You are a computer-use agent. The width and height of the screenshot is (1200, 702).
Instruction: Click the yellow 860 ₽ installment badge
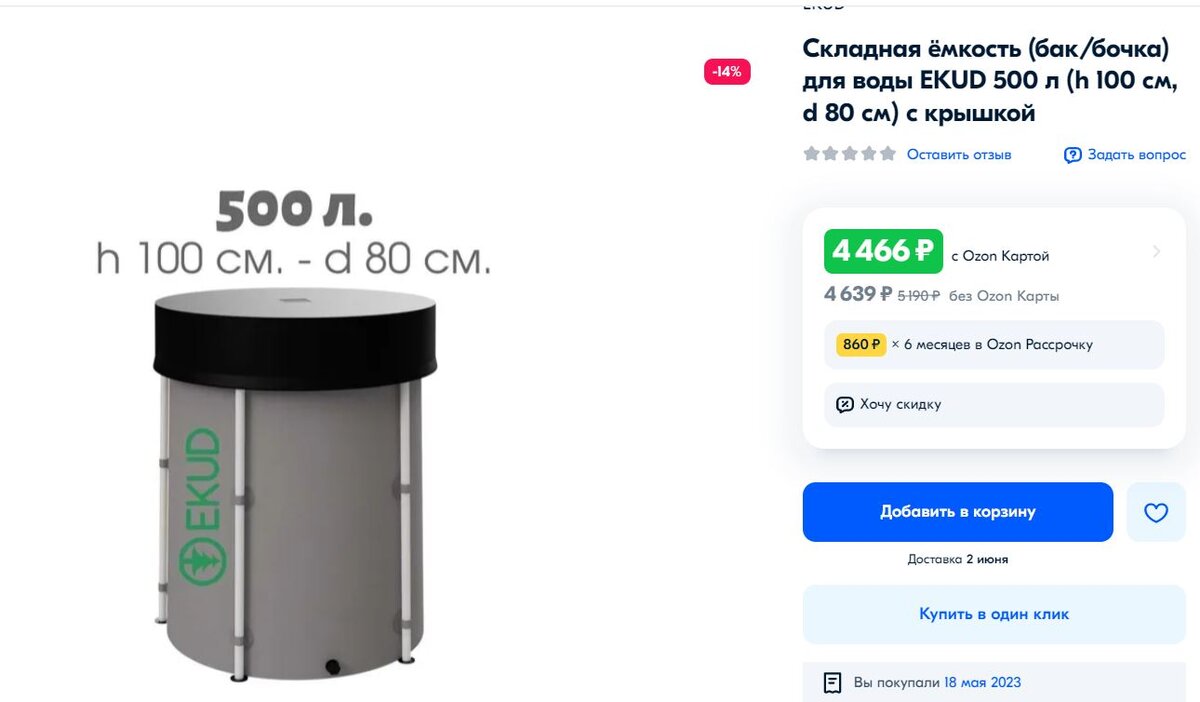[x=860, y=344]
